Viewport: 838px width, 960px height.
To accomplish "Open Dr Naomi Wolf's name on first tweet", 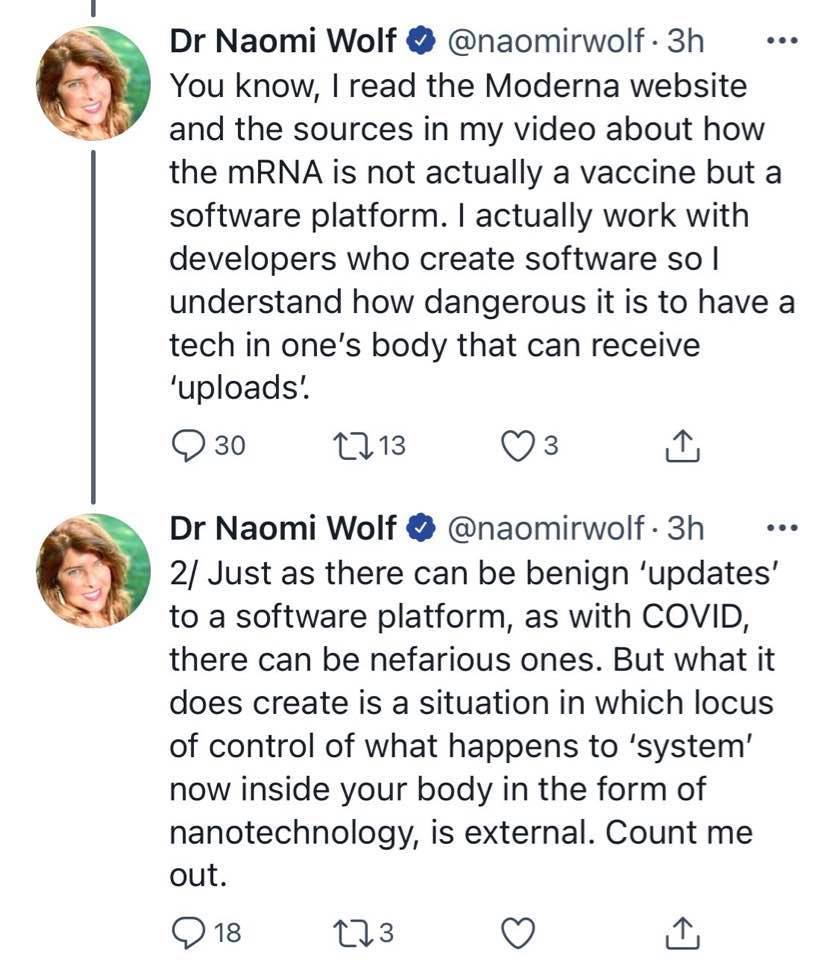I will 283,41.
